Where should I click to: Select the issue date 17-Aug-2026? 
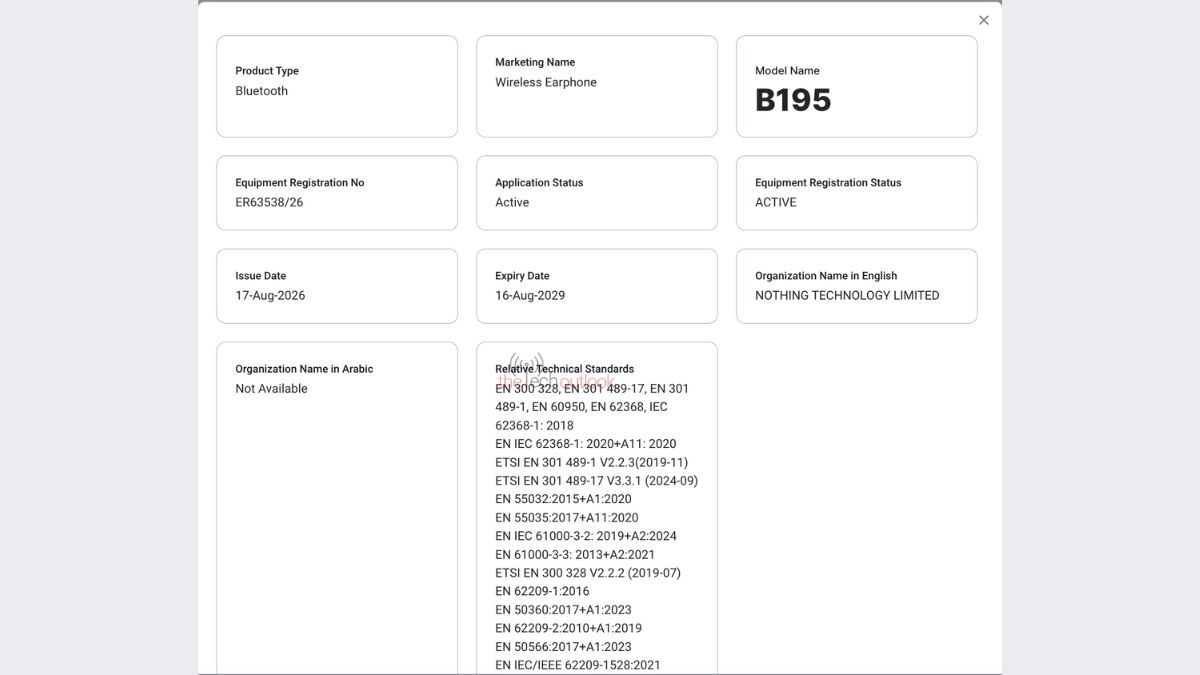(x=270, y=295)
